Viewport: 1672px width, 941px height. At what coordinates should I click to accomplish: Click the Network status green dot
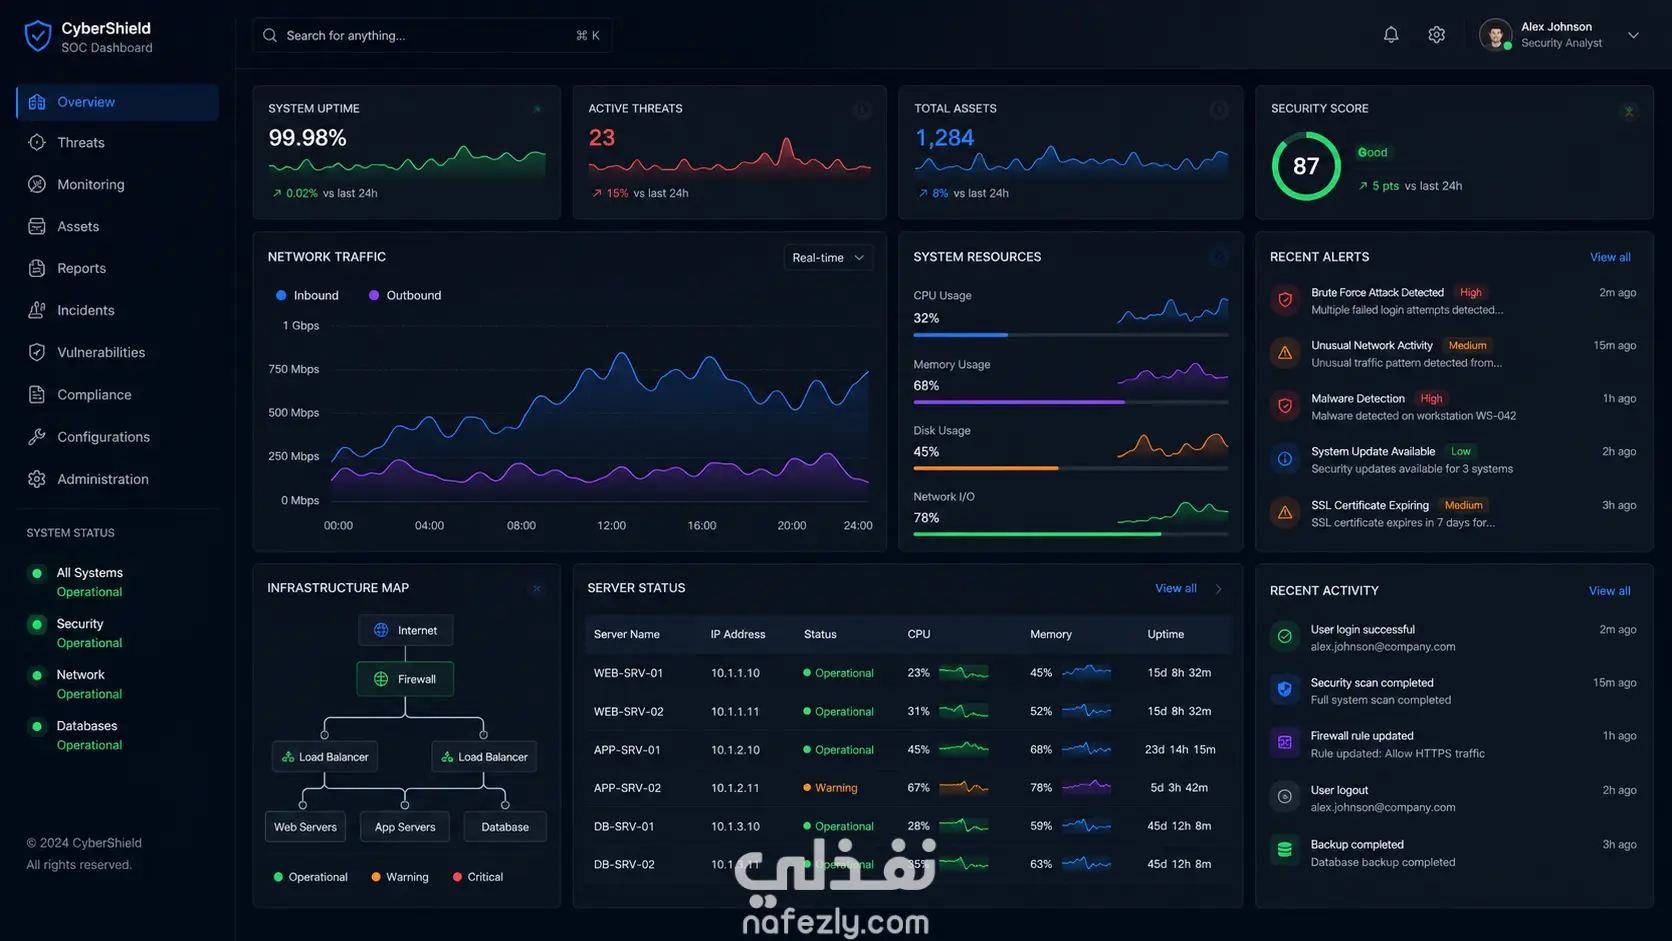(37, 676)
